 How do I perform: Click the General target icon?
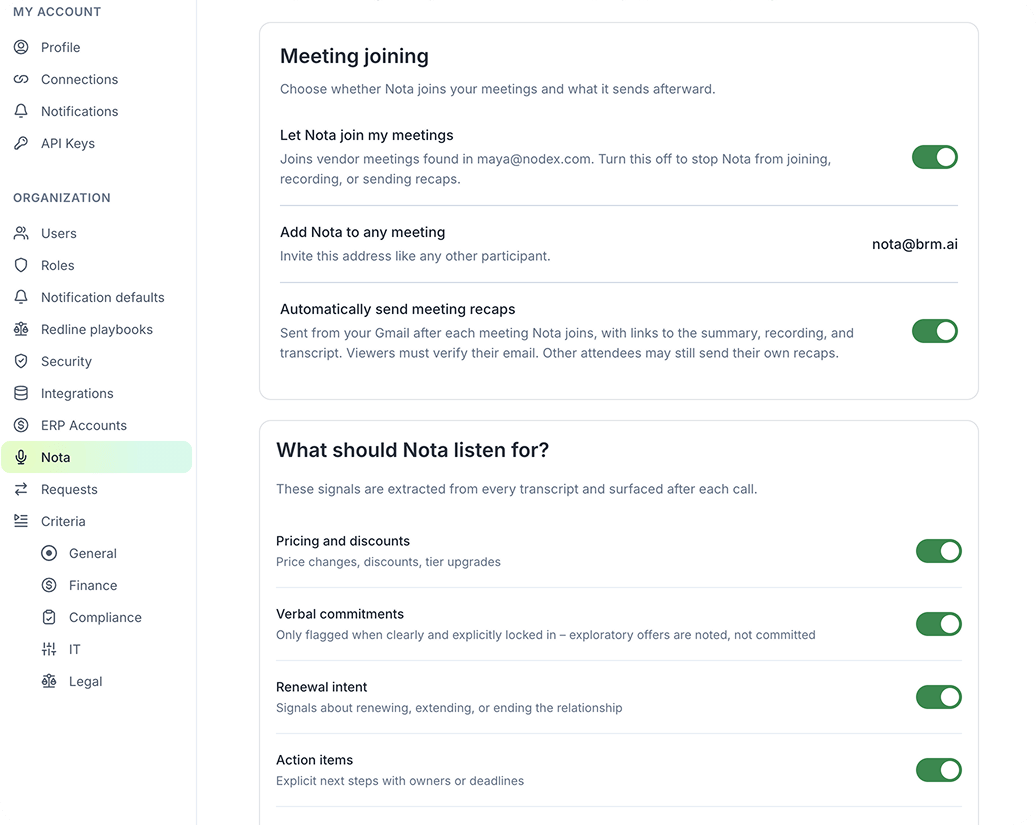point(49,554)
